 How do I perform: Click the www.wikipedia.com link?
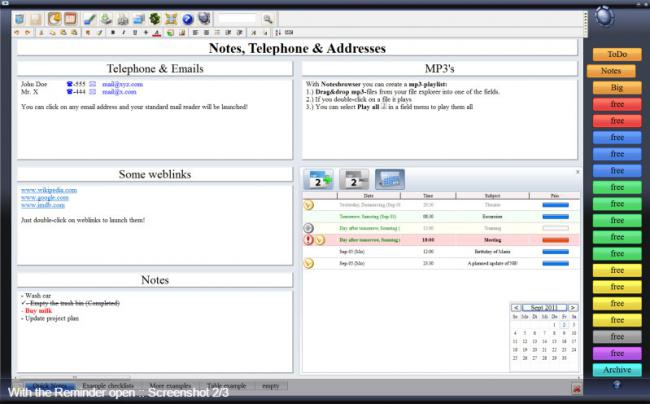(49, 190)
